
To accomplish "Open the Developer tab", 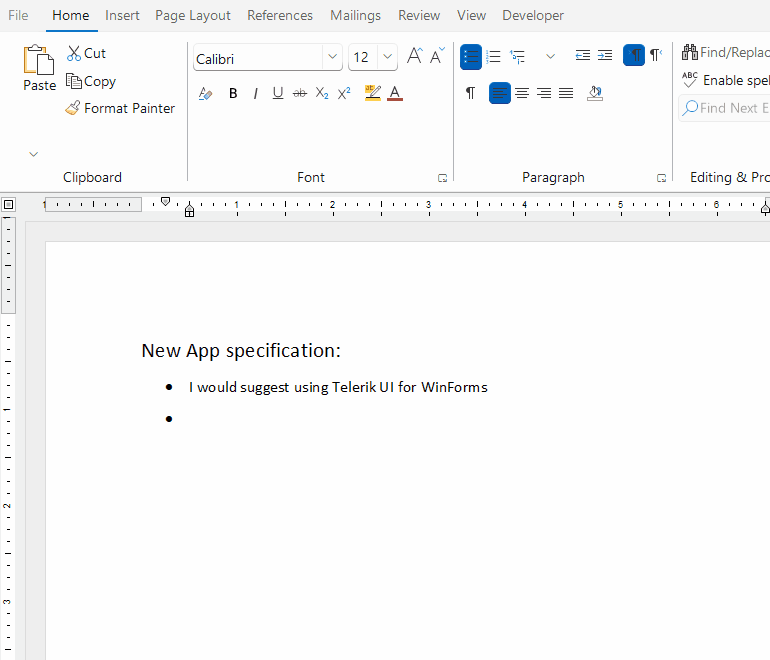I will click(x=533, y=16).
